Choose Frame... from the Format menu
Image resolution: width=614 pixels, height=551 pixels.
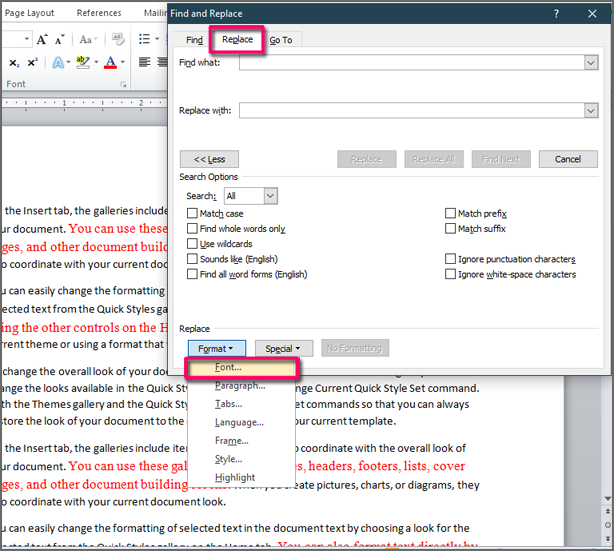pos(242,441)
